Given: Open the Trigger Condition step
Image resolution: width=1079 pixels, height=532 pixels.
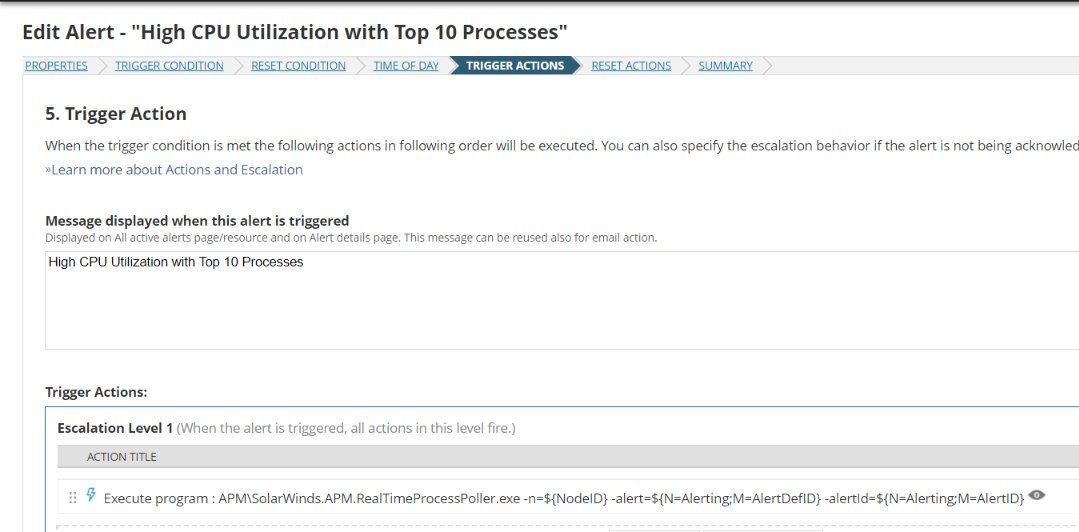Looking at the screenshot, I should click(169, 66).
